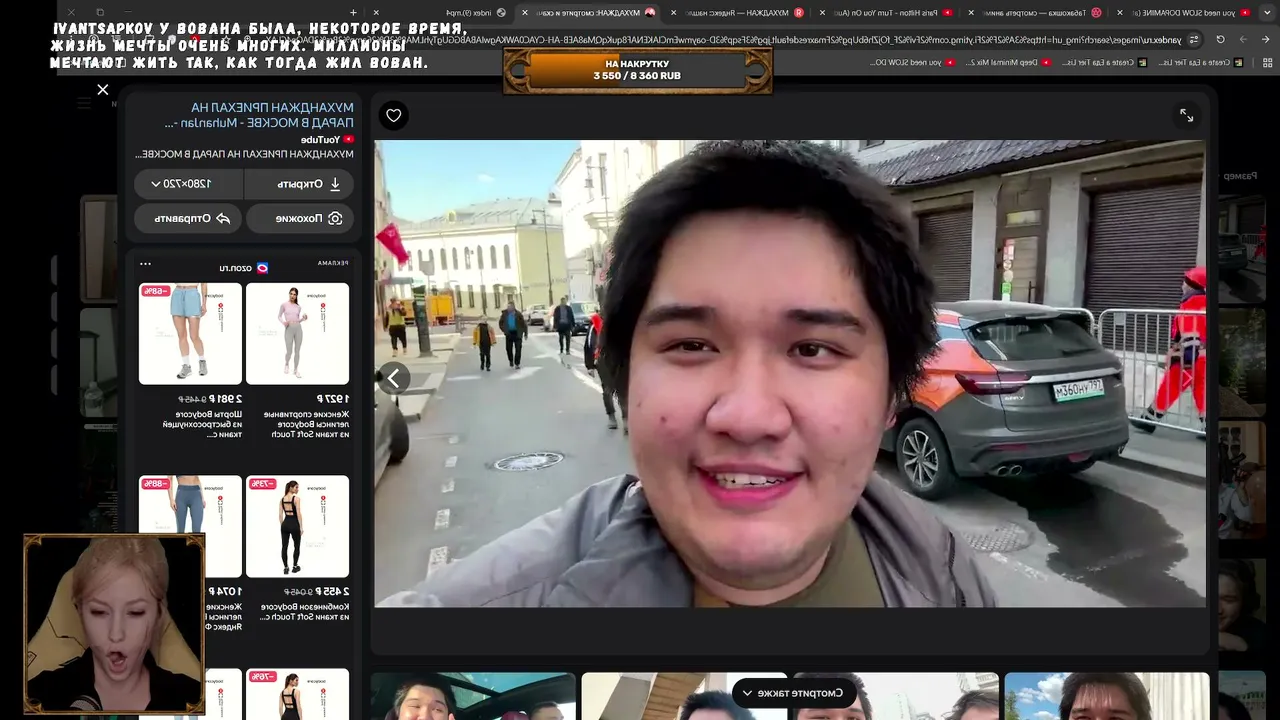Image resolution: width=1280 pixels, height=720 pixels.
Task: Open the first related thumbnail under Смотрите также
Action: (x=473, y=696)
